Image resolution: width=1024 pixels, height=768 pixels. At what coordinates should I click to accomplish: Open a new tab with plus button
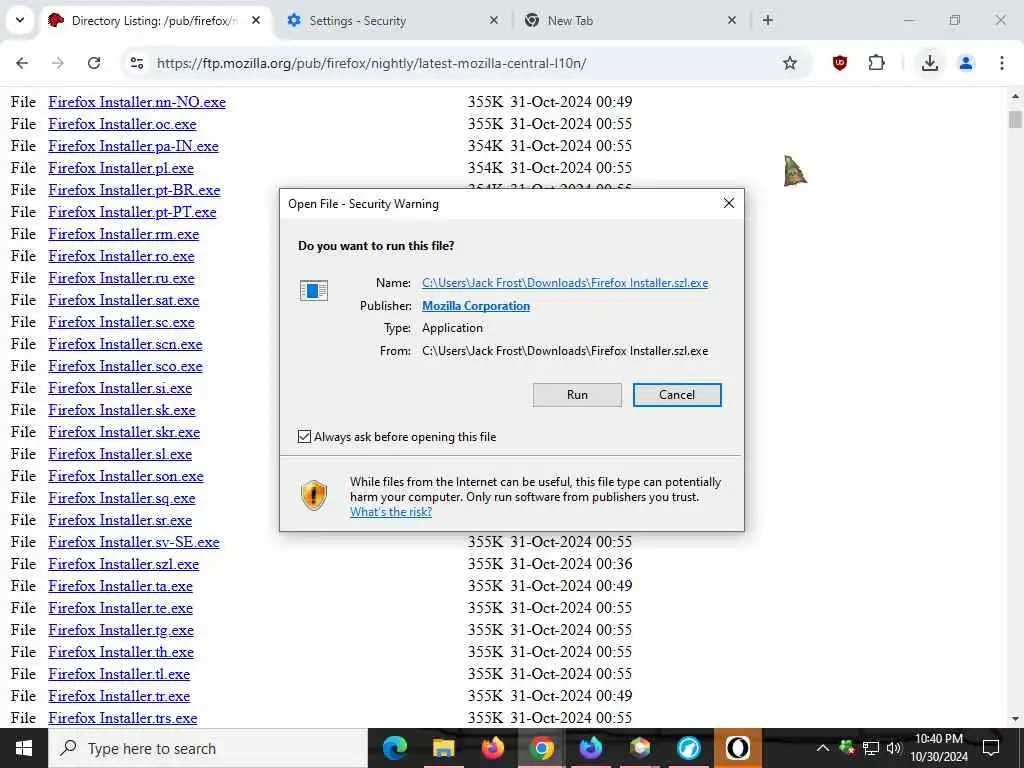click(767, 20)
